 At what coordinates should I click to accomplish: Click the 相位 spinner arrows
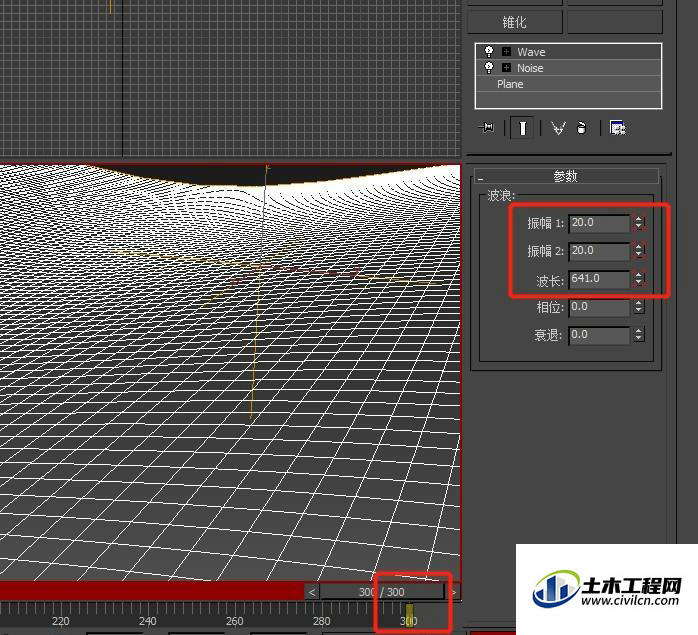[639, 307]
